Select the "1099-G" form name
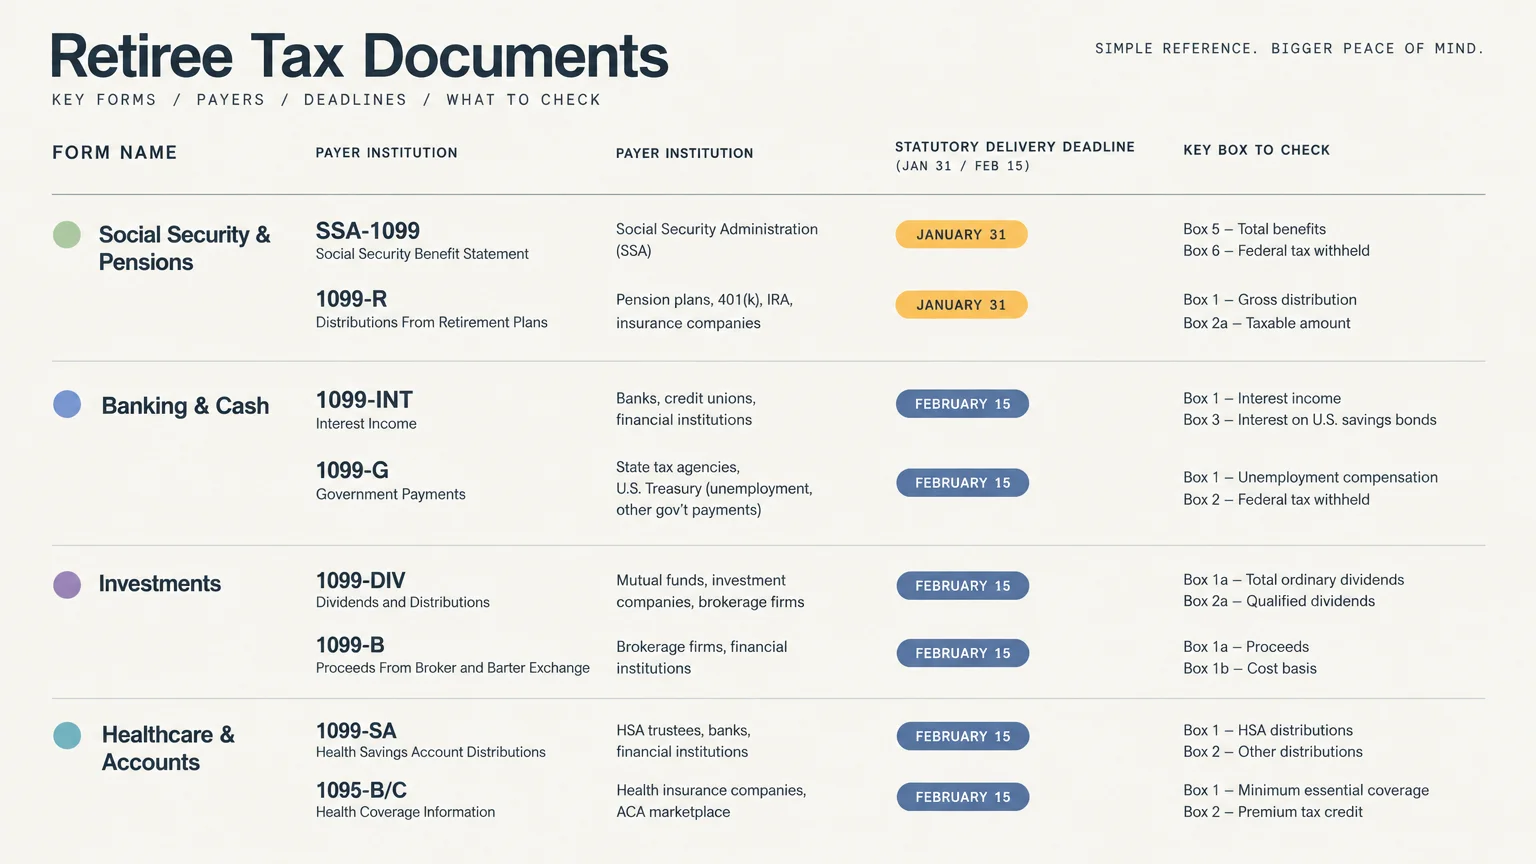Viewport: 1536px width, 864px height. [352, 470]
